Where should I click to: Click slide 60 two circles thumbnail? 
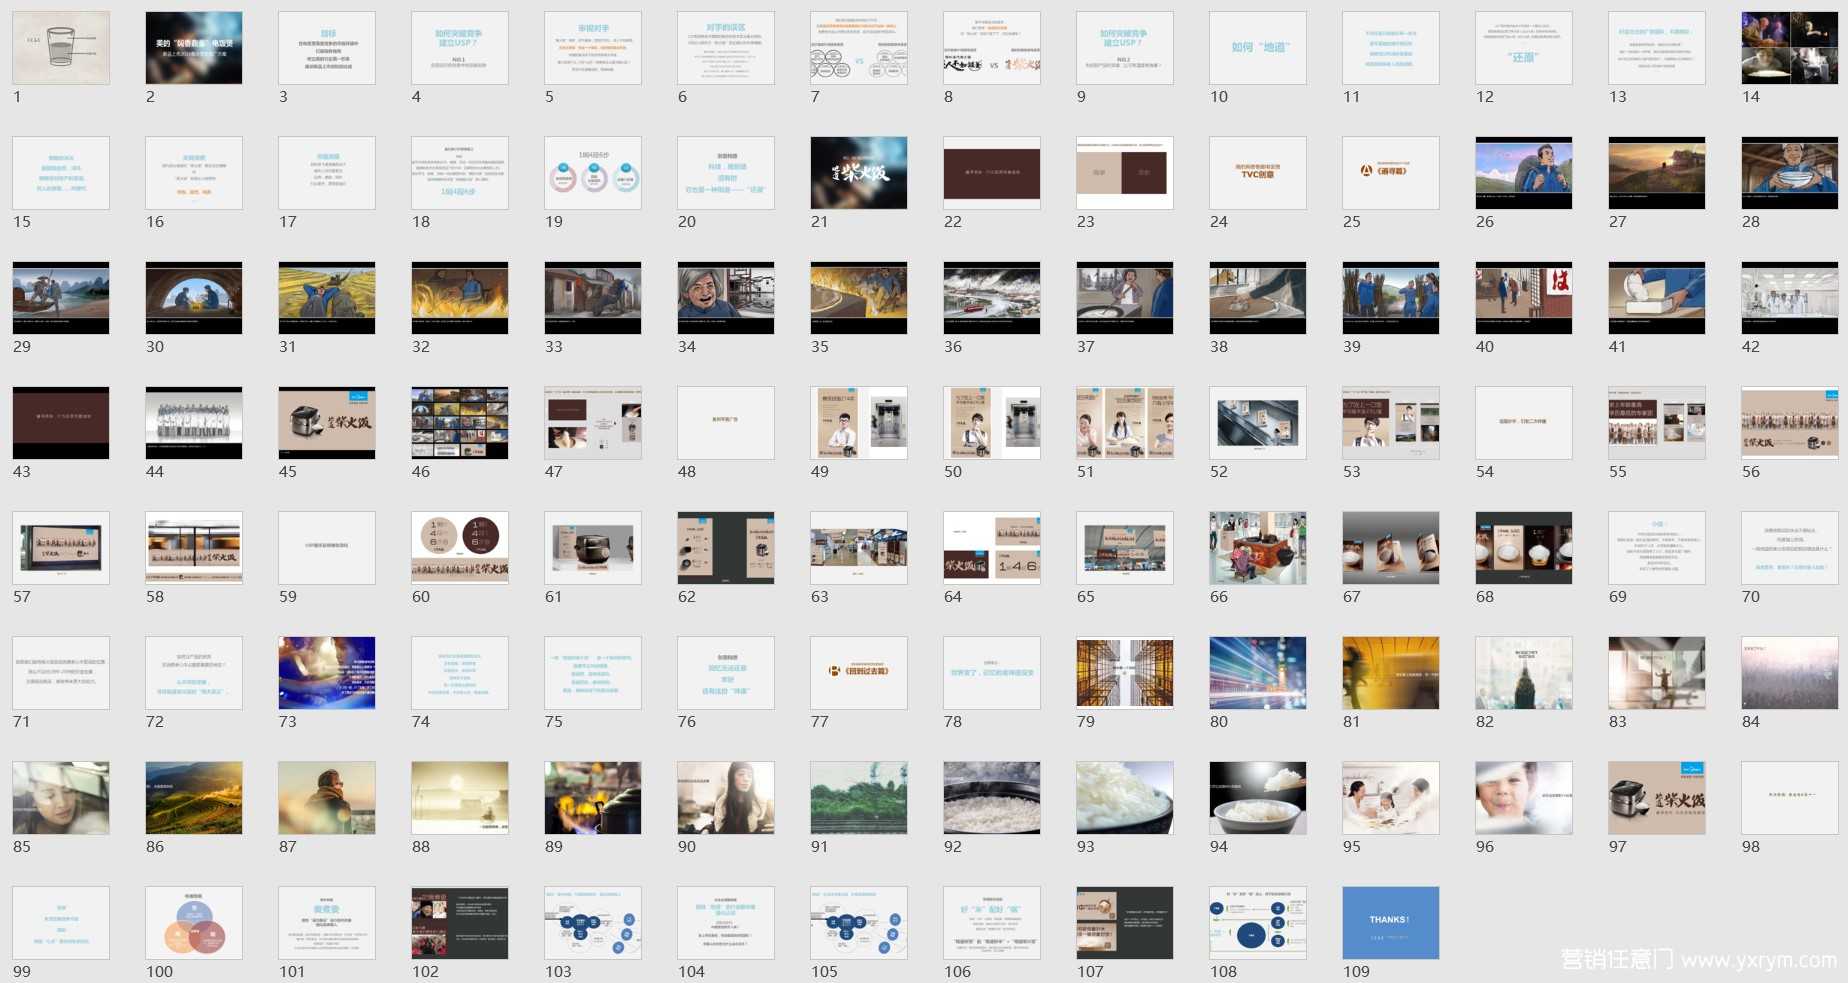point(460,548)
